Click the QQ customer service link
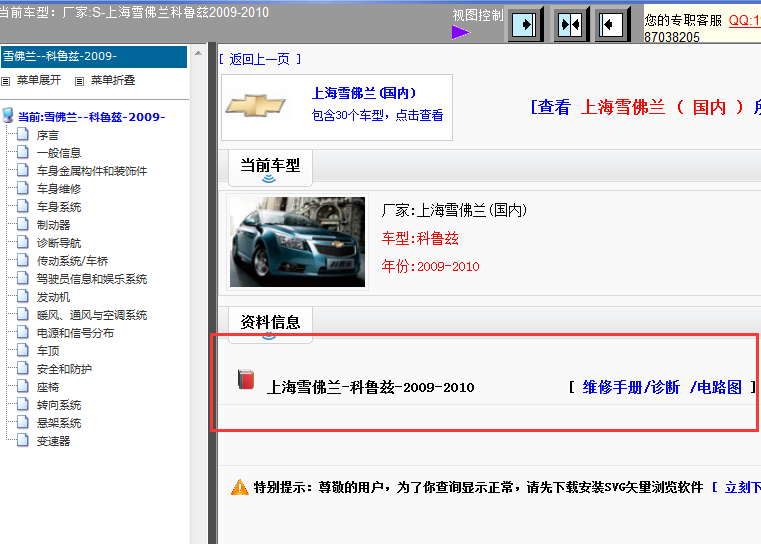This screenshot has width=761, height=544. [x=744, y=20]
